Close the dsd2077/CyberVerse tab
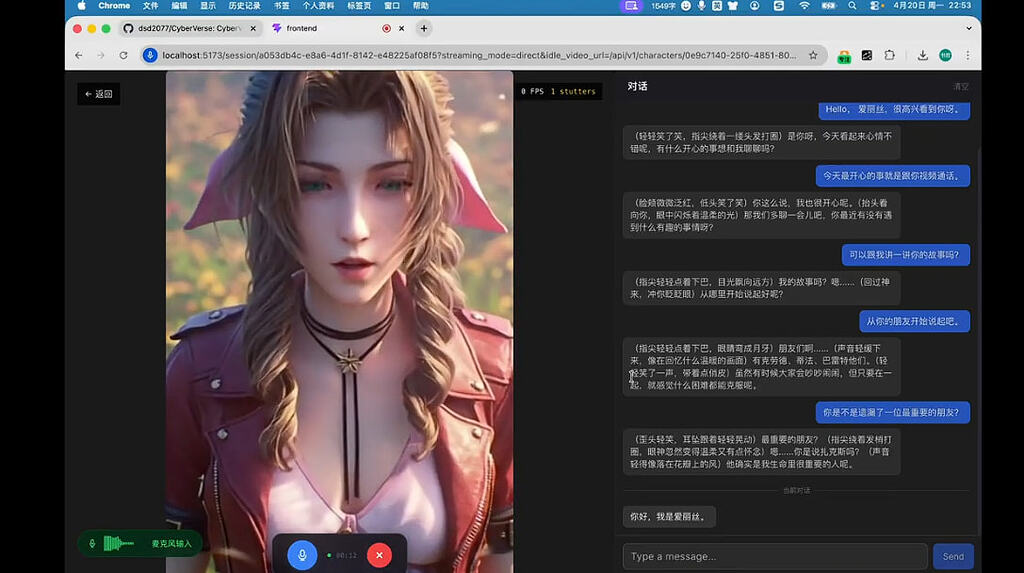Screen dimensions: 1024x573 (253, 28)
